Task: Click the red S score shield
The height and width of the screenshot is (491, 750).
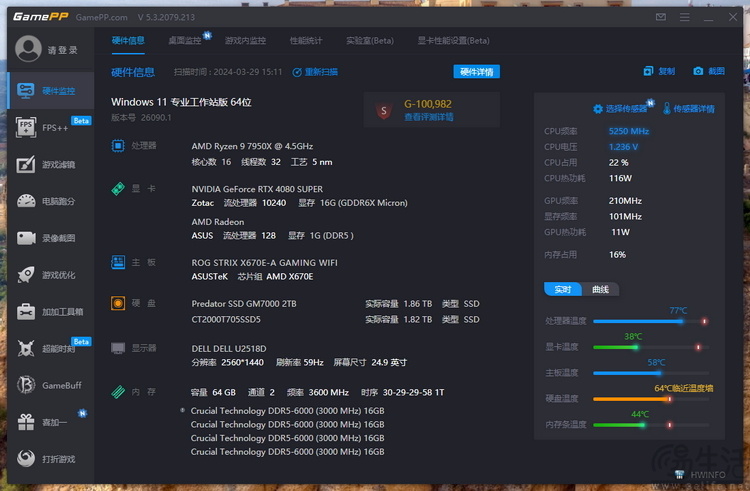Action: [x=384, y=111]
